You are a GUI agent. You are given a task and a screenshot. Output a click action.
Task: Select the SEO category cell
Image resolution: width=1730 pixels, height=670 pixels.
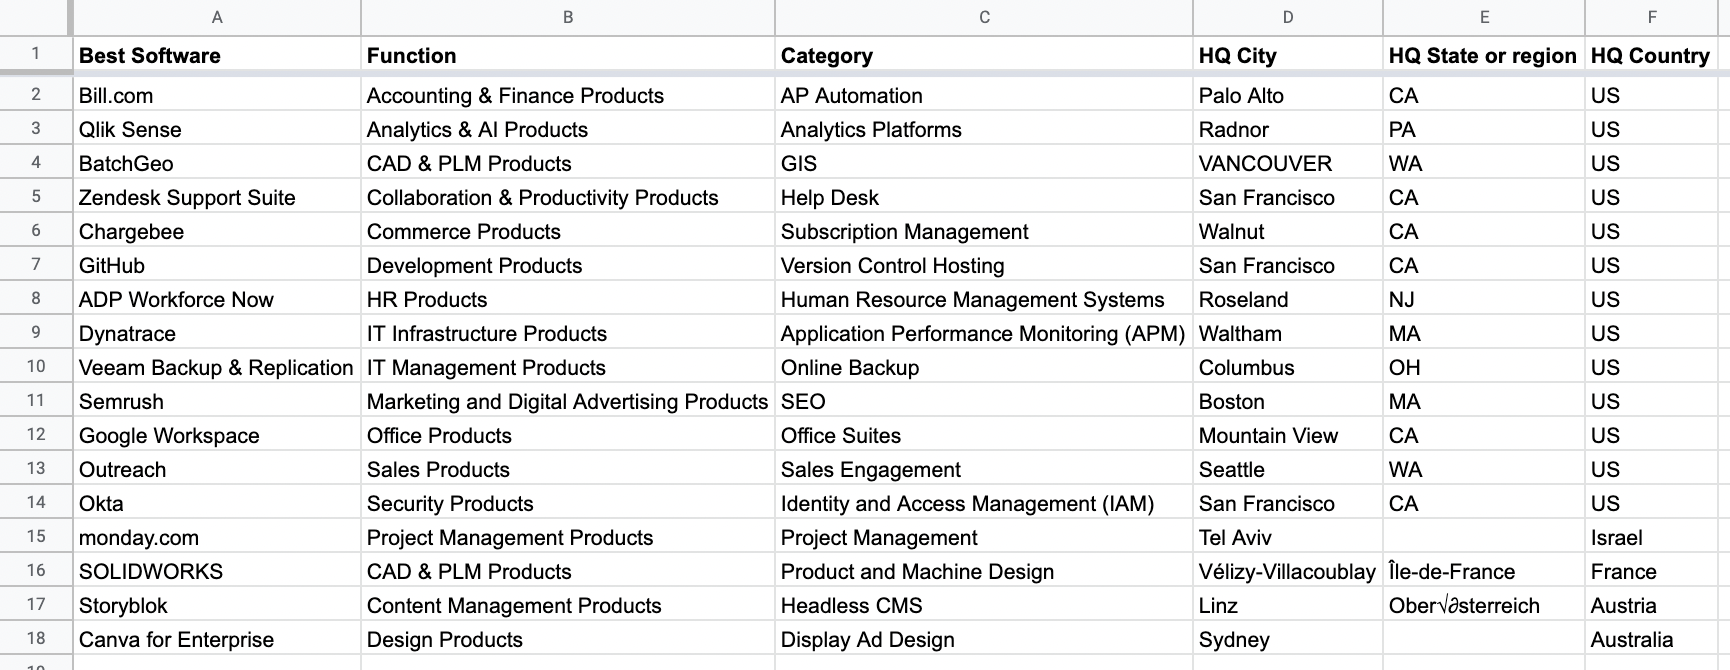[x=984, y=401]
